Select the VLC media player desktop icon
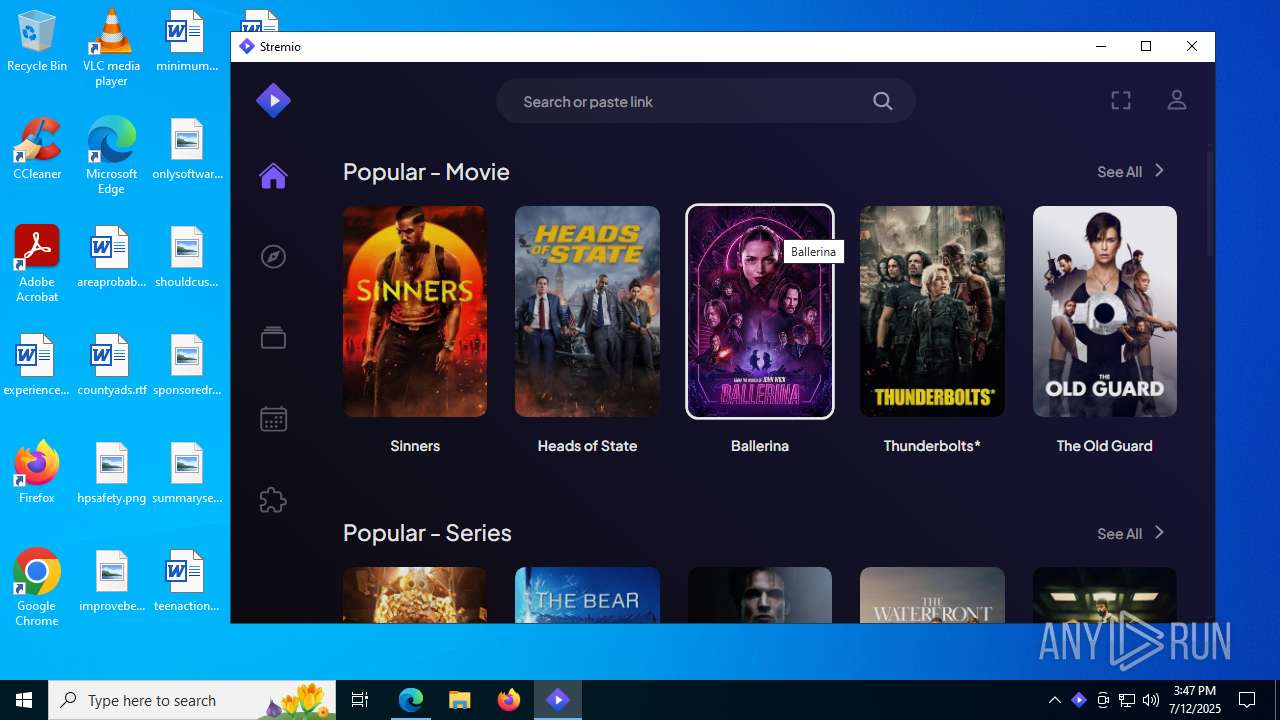Screen dimensions: 1280x720 [111, 49]
